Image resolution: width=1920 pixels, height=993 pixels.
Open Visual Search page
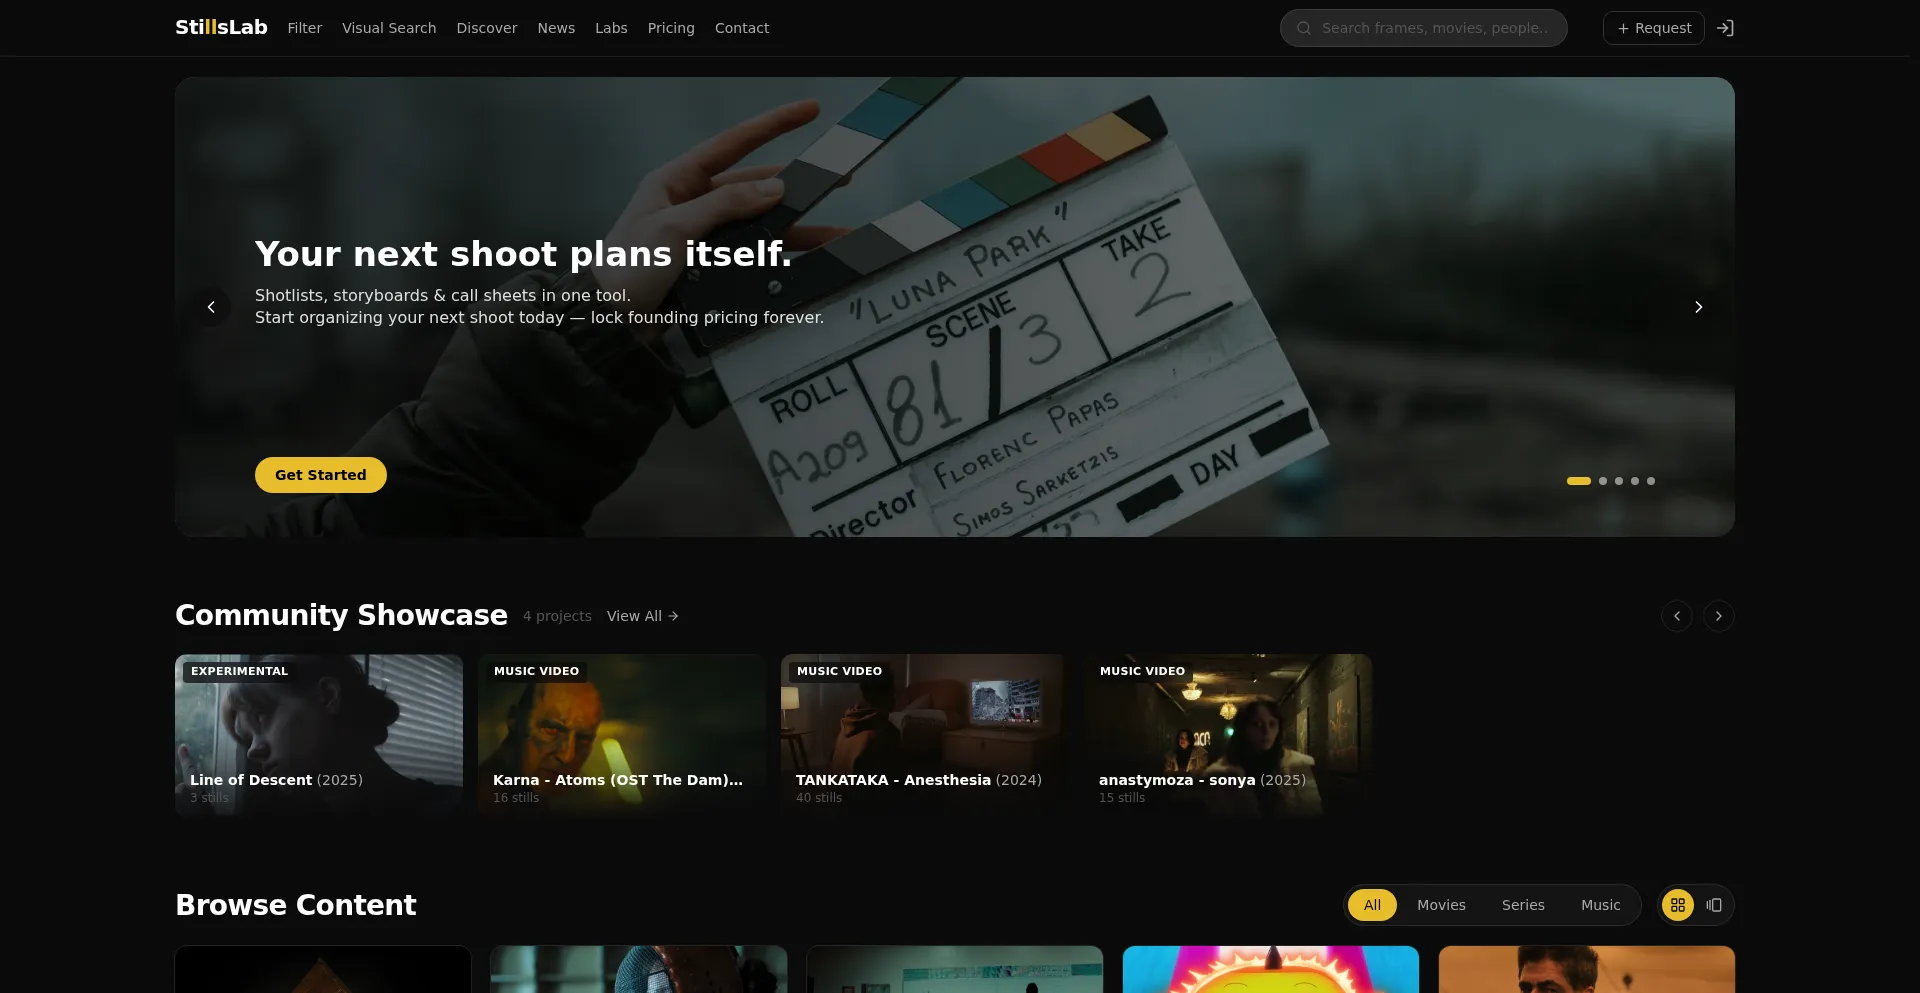point(389,28)
